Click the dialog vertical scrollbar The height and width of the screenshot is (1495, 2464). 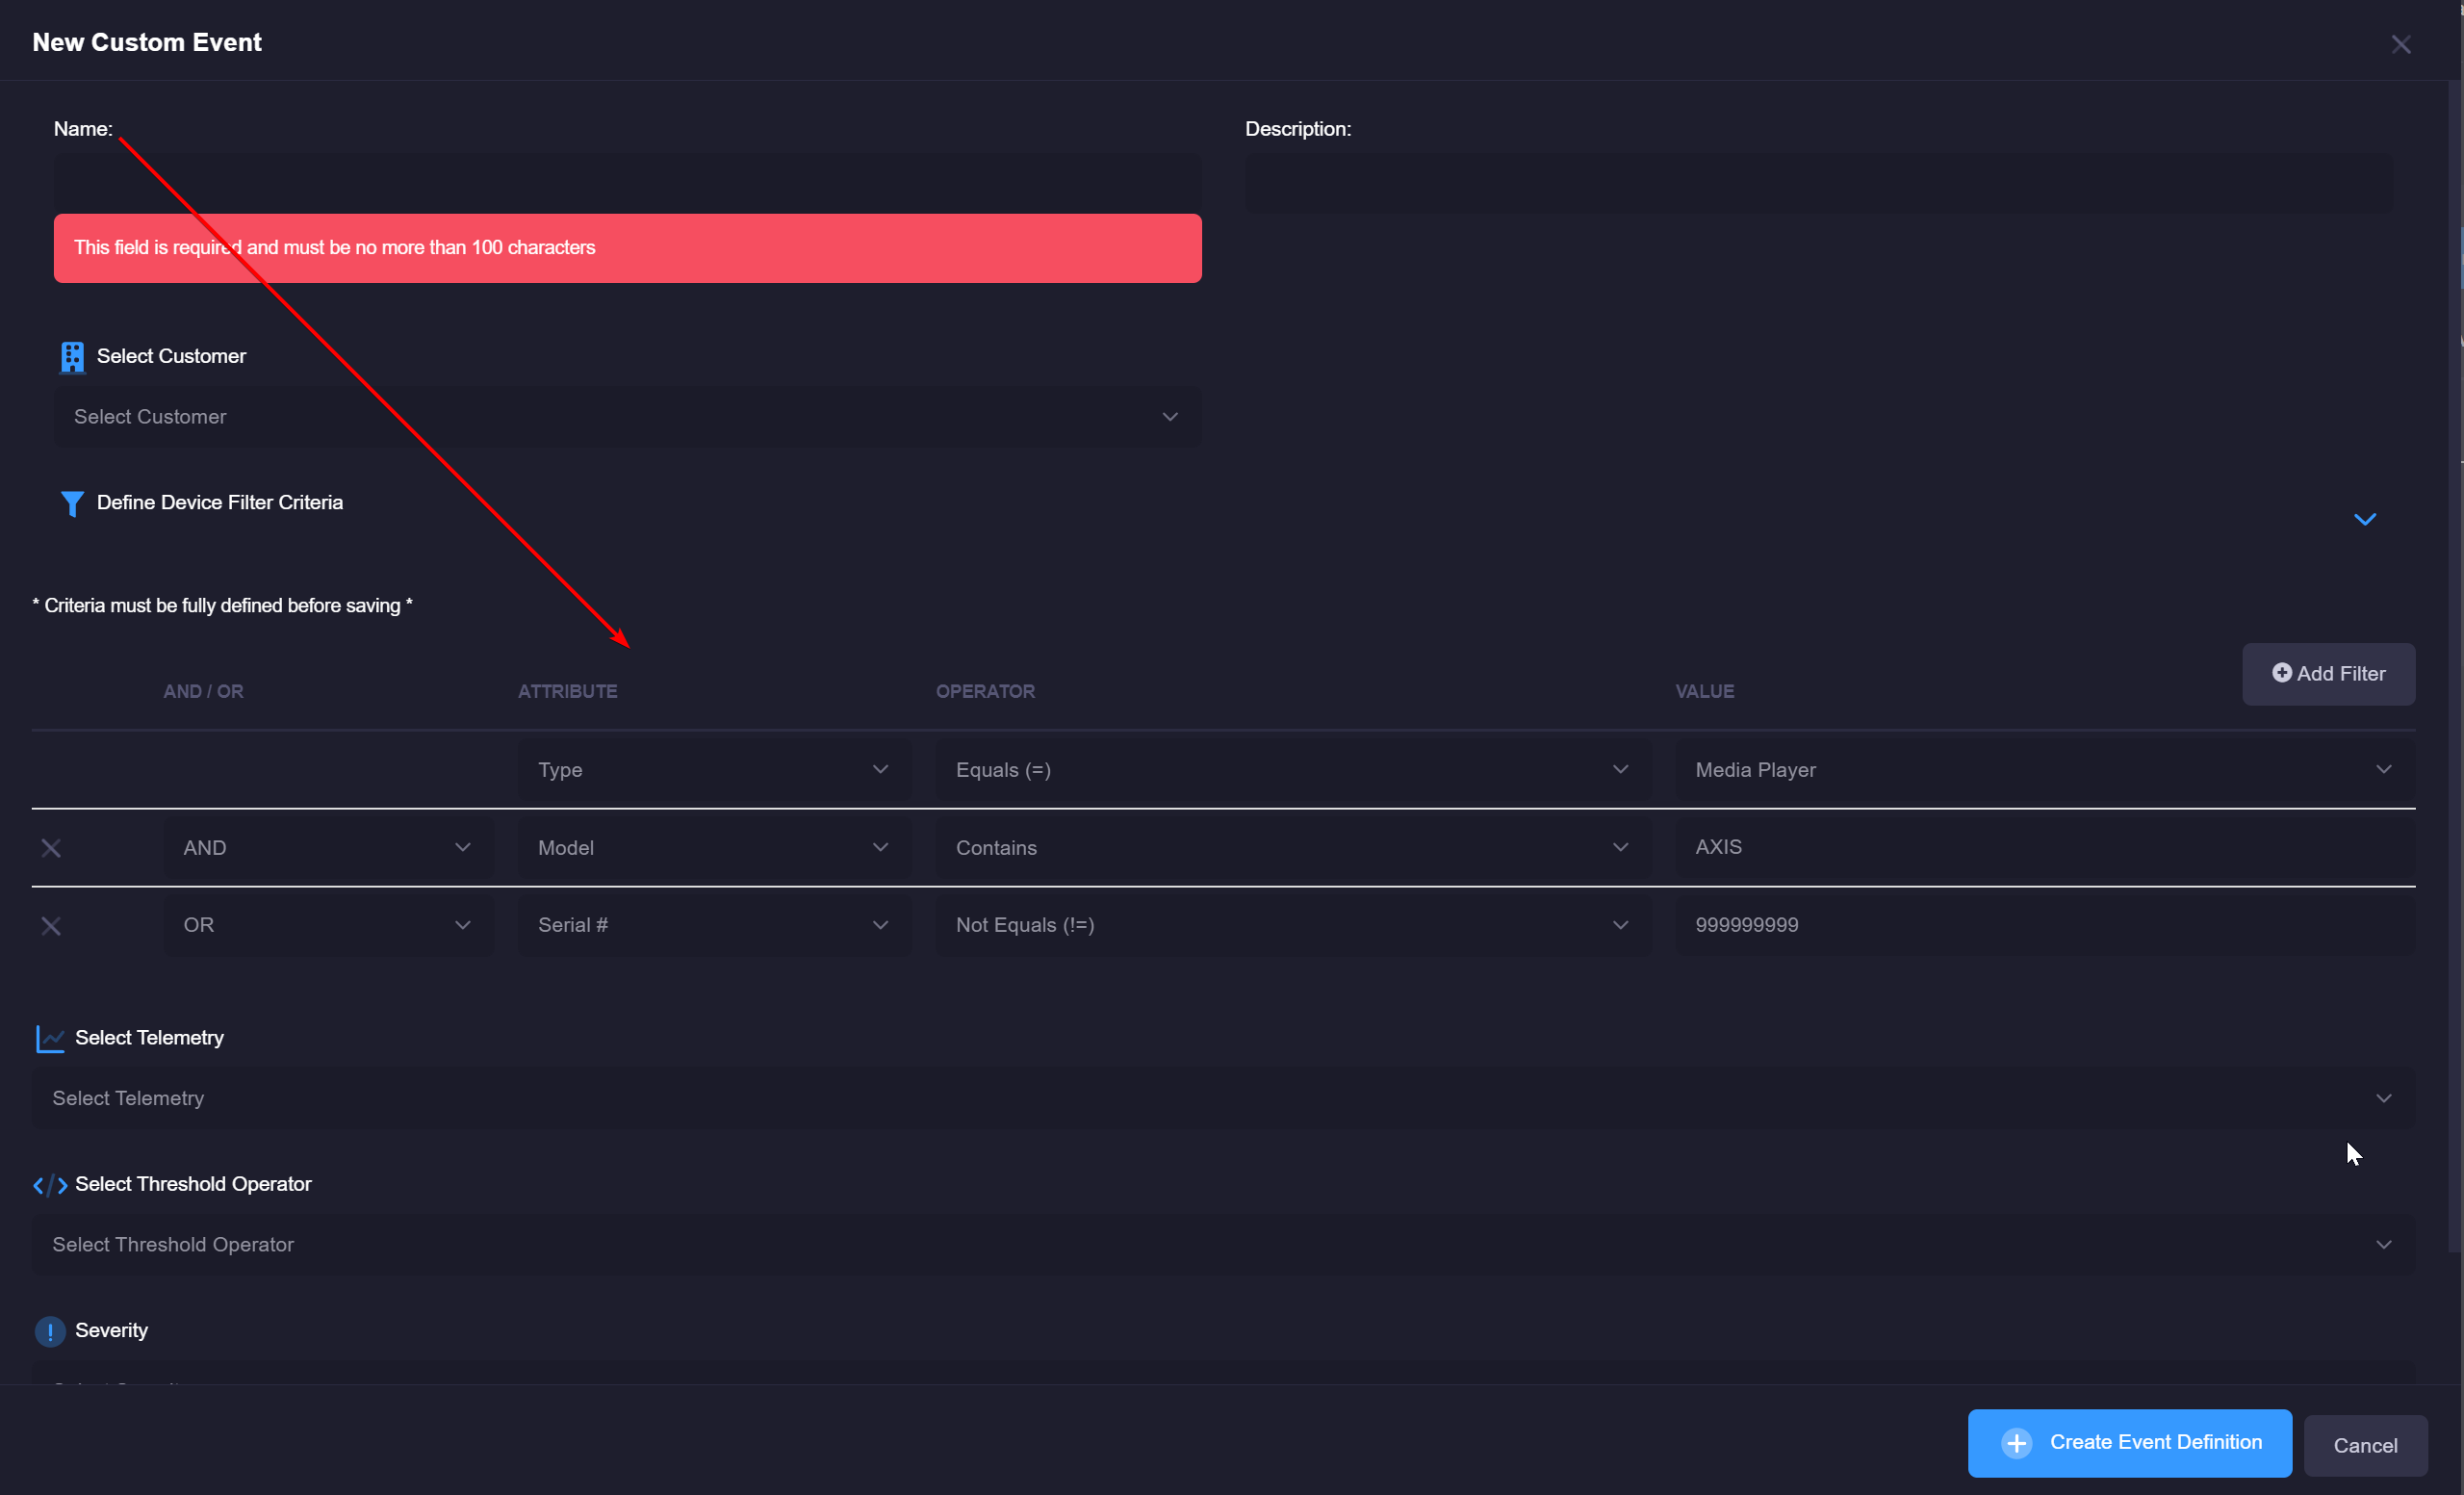[x=2453, y=665]
